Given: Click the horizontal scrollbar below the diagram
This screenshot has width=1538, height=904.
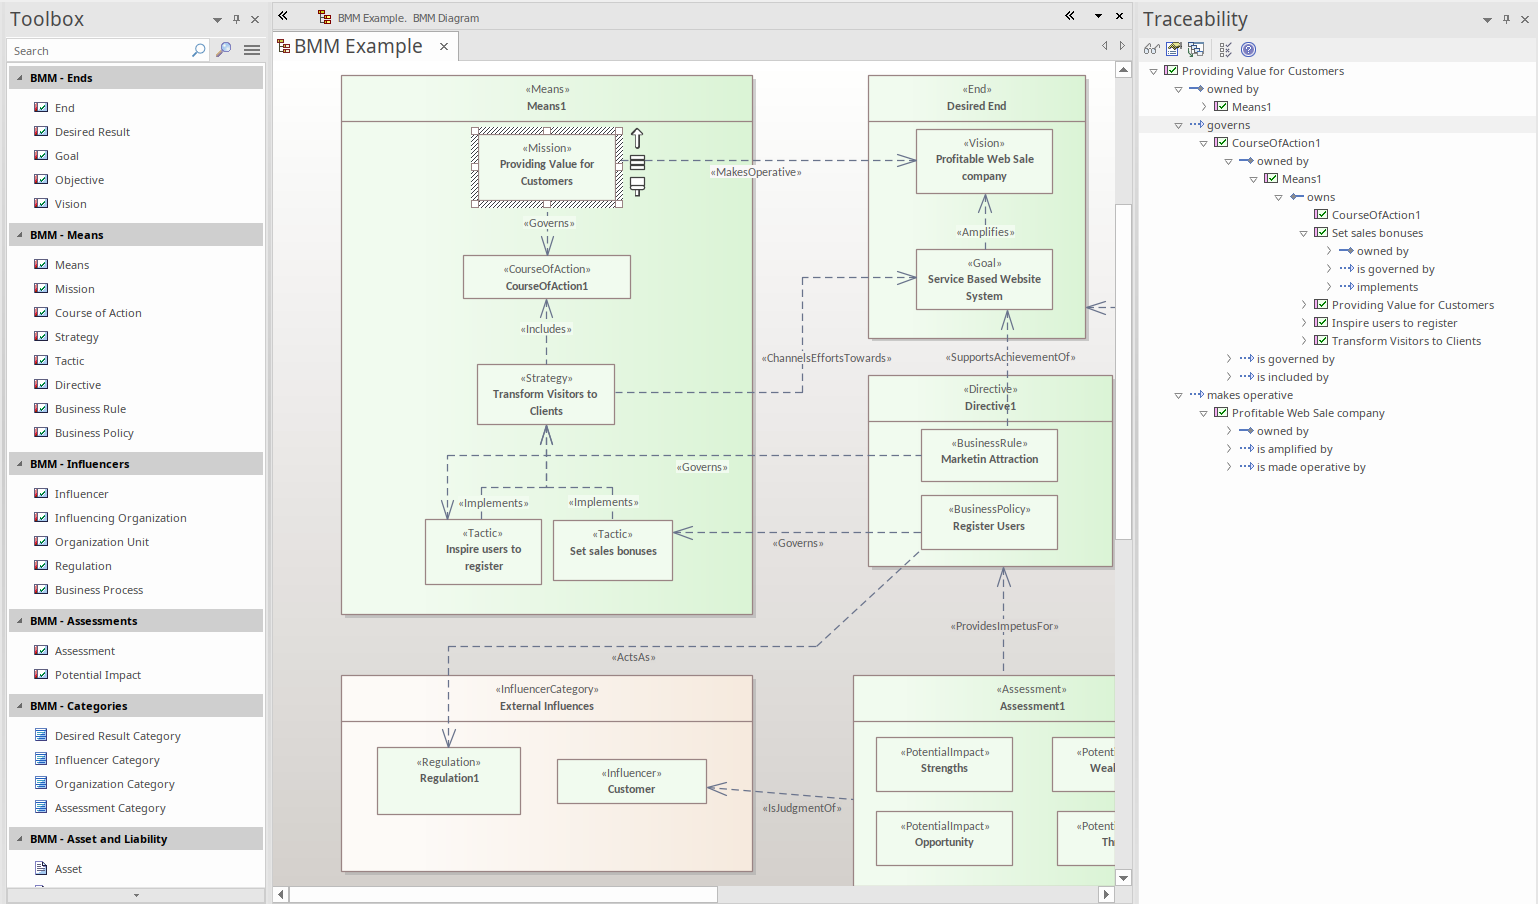Looking at the screenshot, I should [500, 894].
